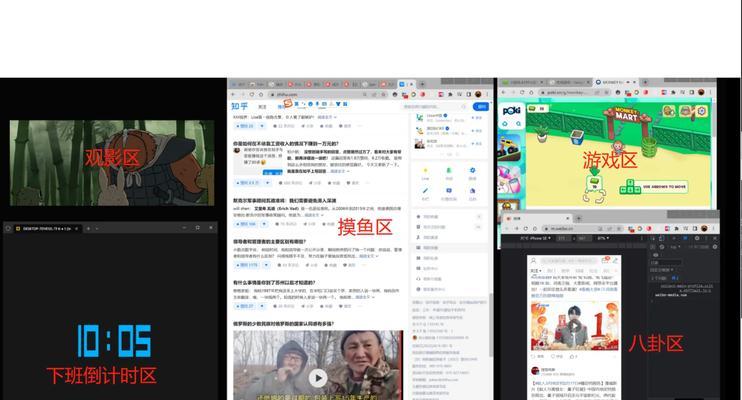The height and width of the screenshot is (400, 742).
Task: Like the Weibo video post
Action: point(574,356)
